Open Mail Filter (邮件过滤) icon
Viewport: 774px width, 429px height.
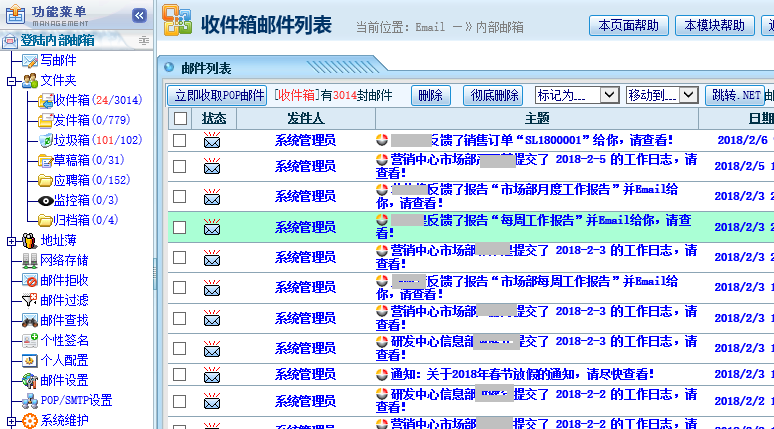29,300
